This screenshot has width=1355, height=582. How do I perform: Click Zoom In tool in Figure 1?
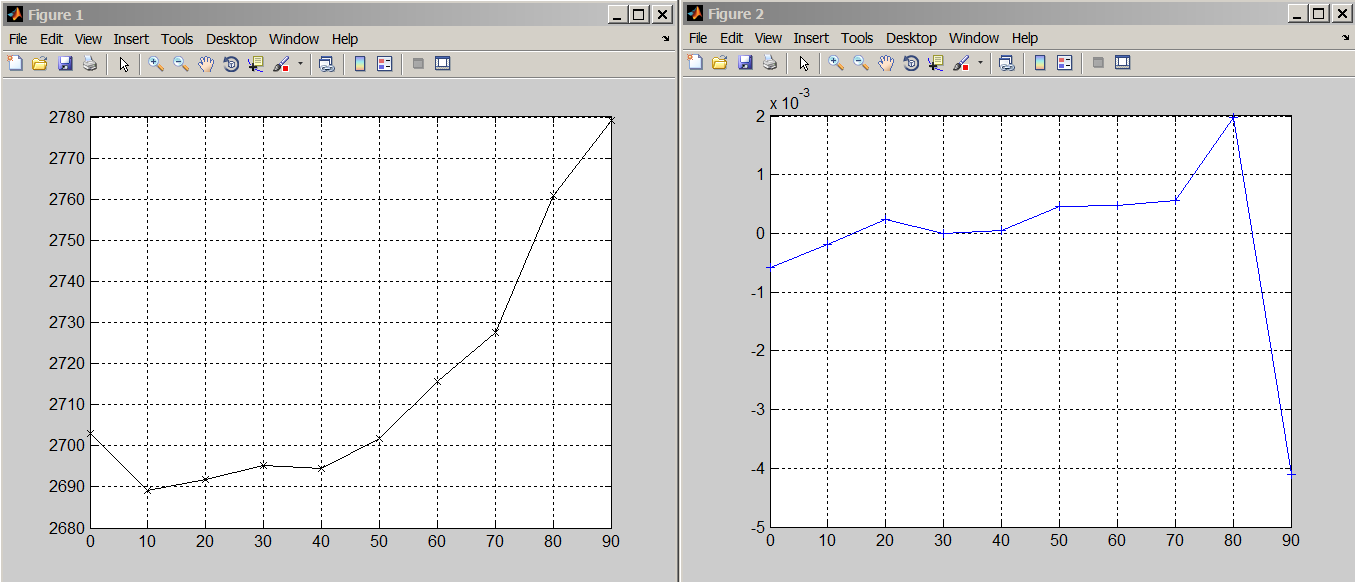click(x=155, y=63)
